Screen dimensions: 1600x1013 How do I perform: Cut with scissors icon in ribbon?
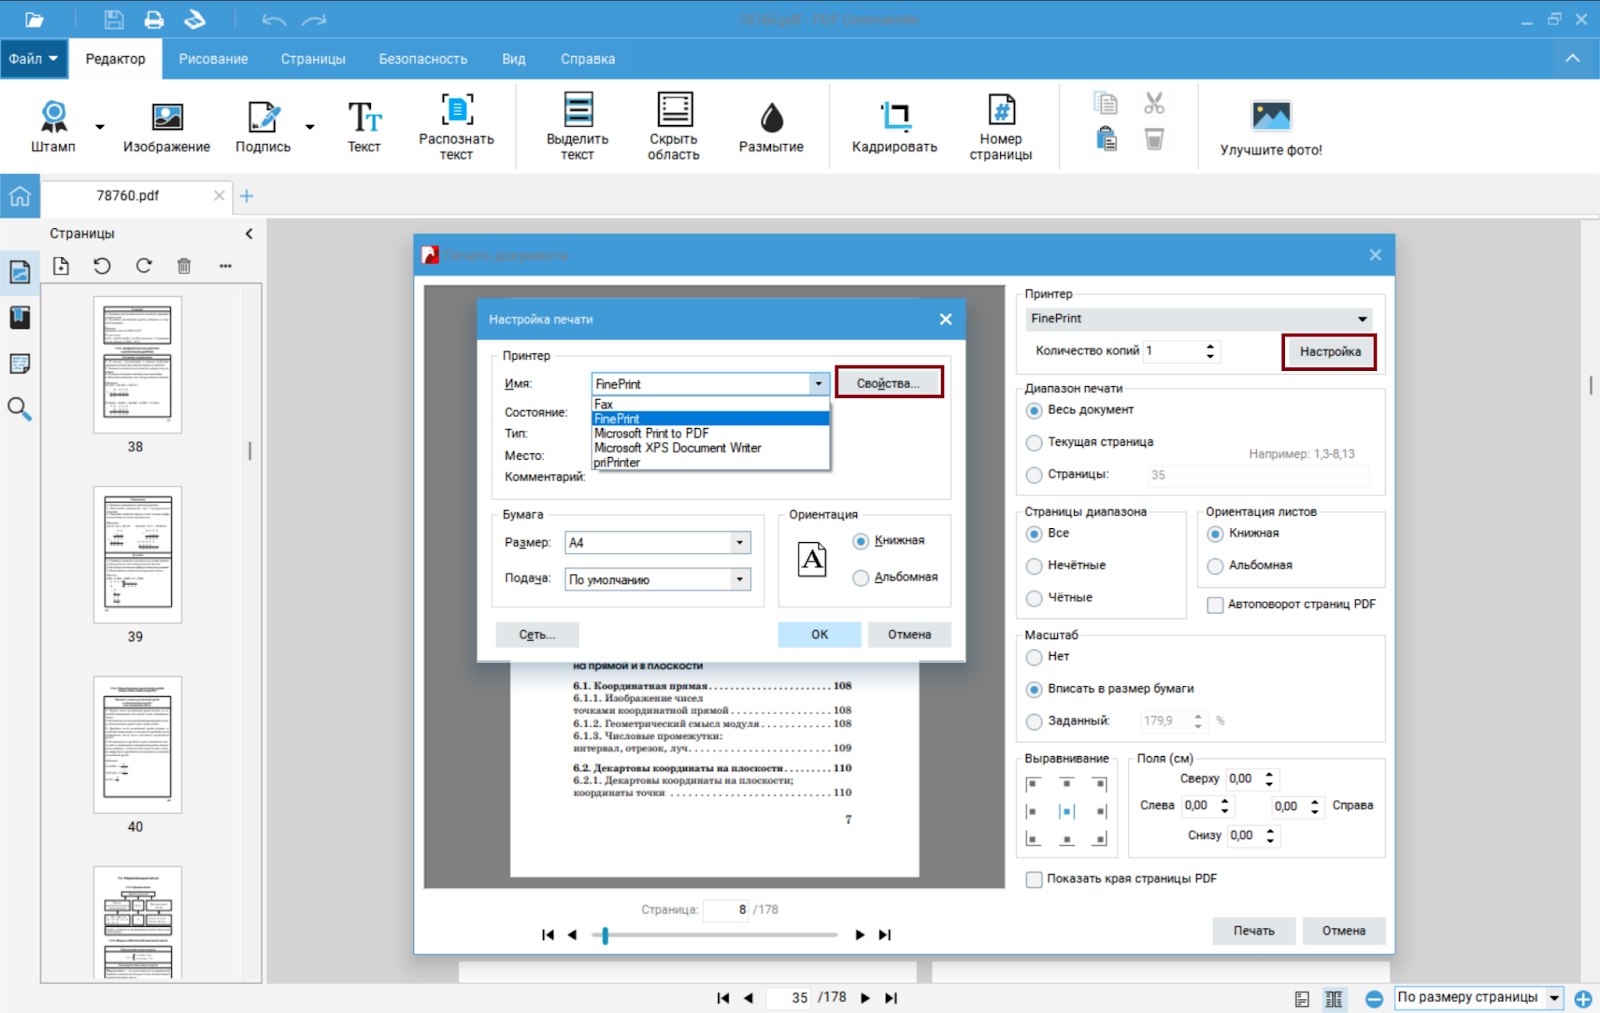pyautogui.click(x=1154, y=103)
